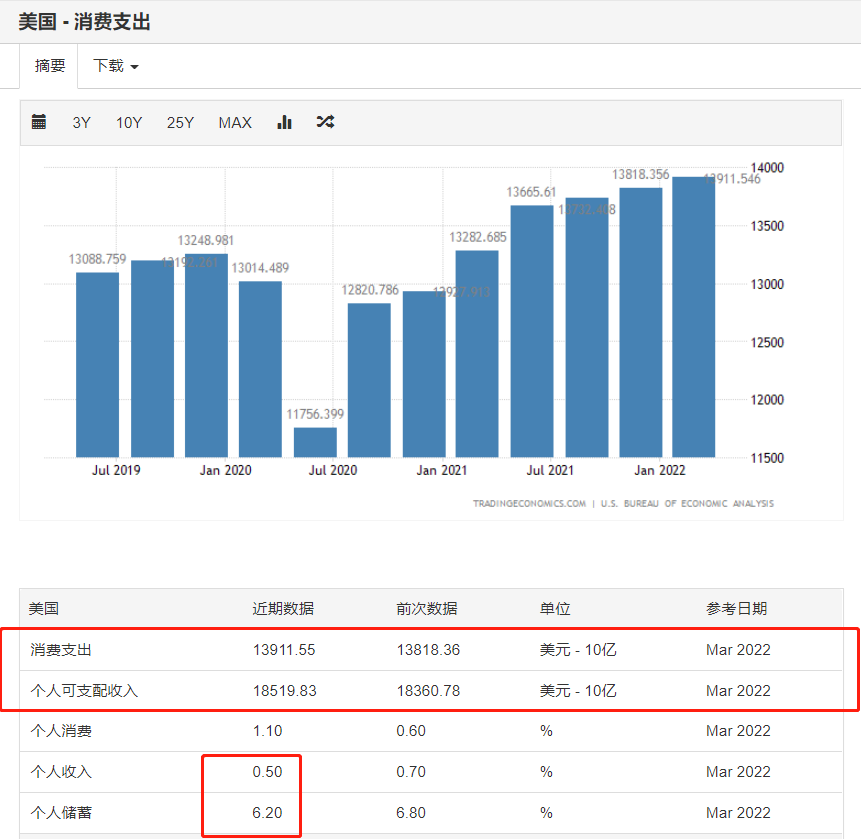Select the MAX time range

click(x=234, y=122)
